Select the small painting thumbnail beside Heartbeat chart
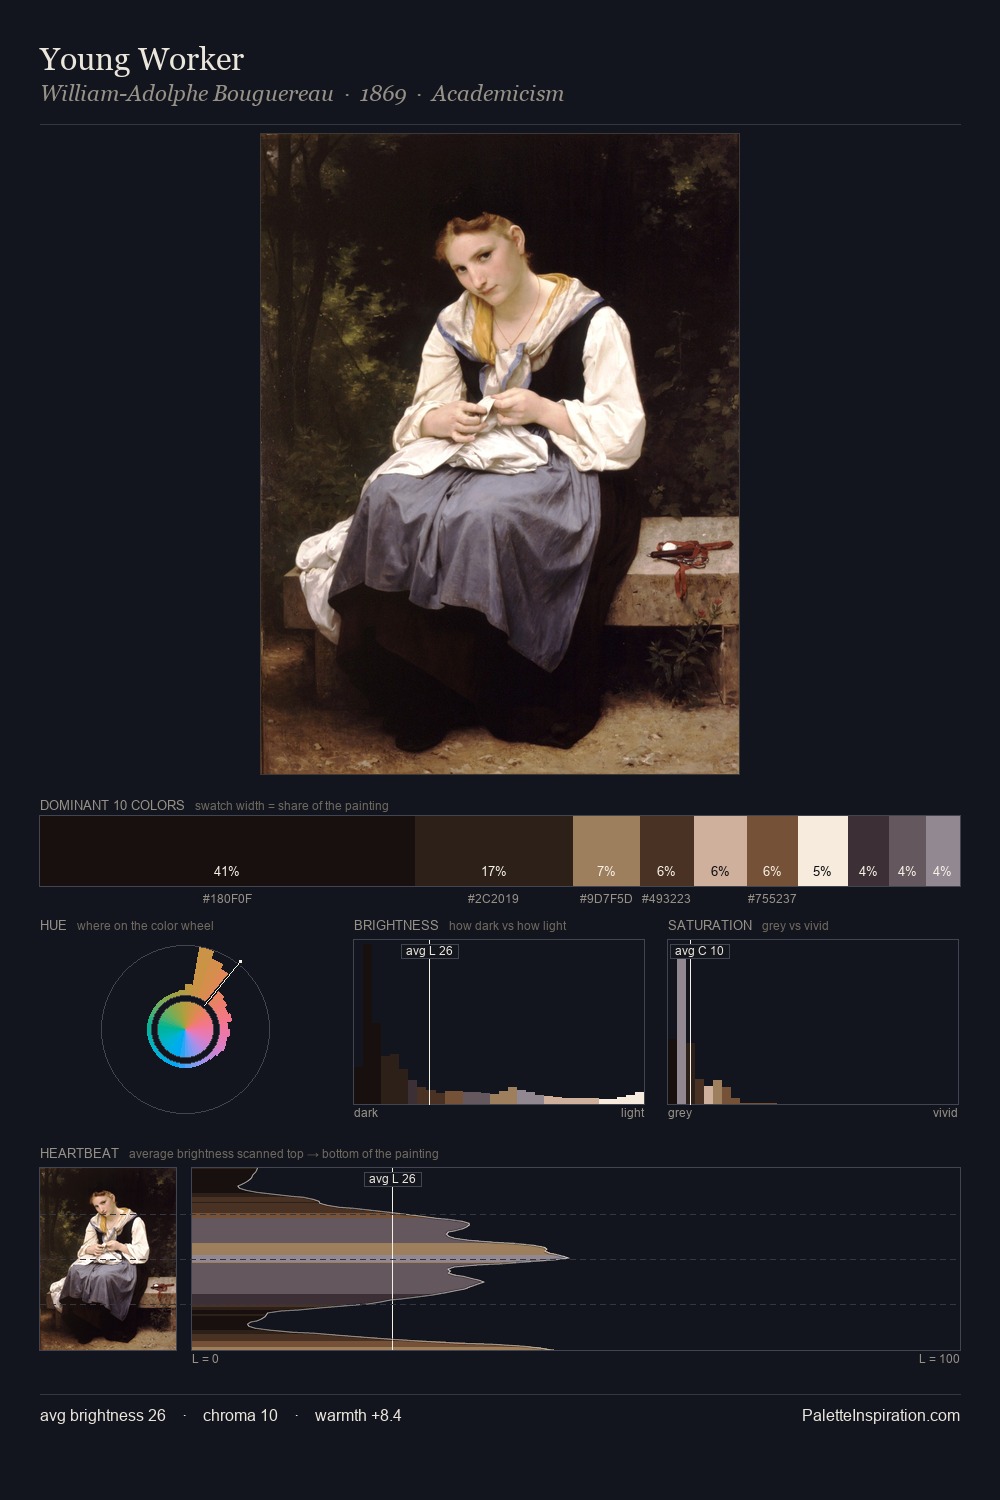This screenshot has width=1000, height=1500. [108, 1259]
